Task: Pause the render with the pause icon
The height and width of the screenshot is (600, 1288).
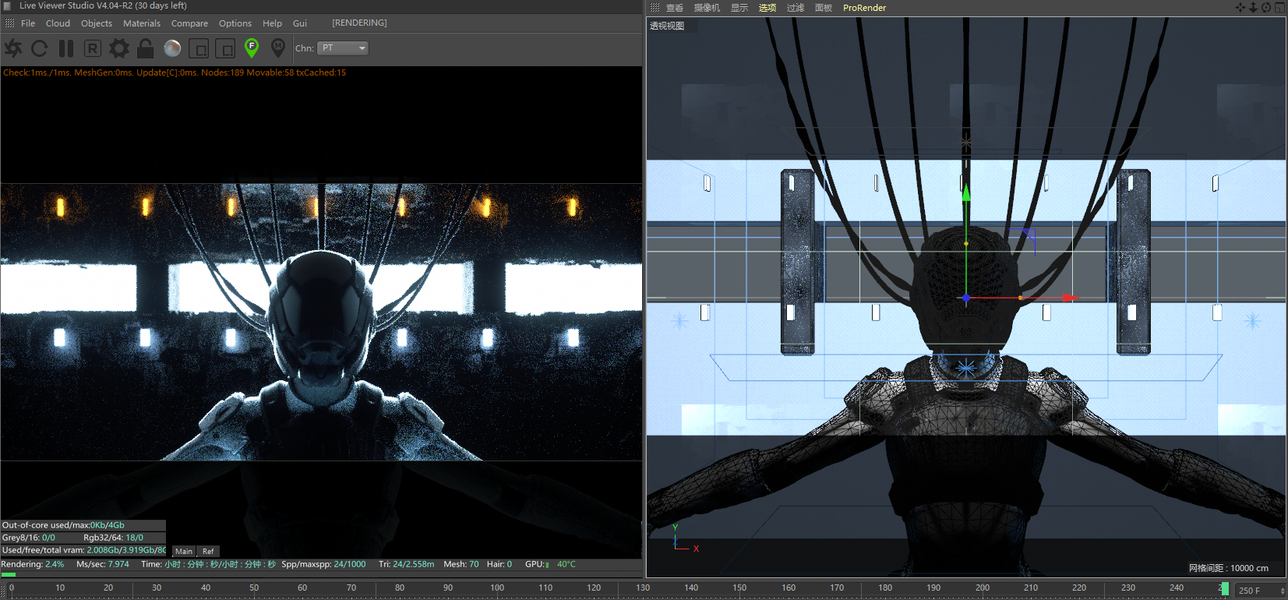Action: (66, 48)
